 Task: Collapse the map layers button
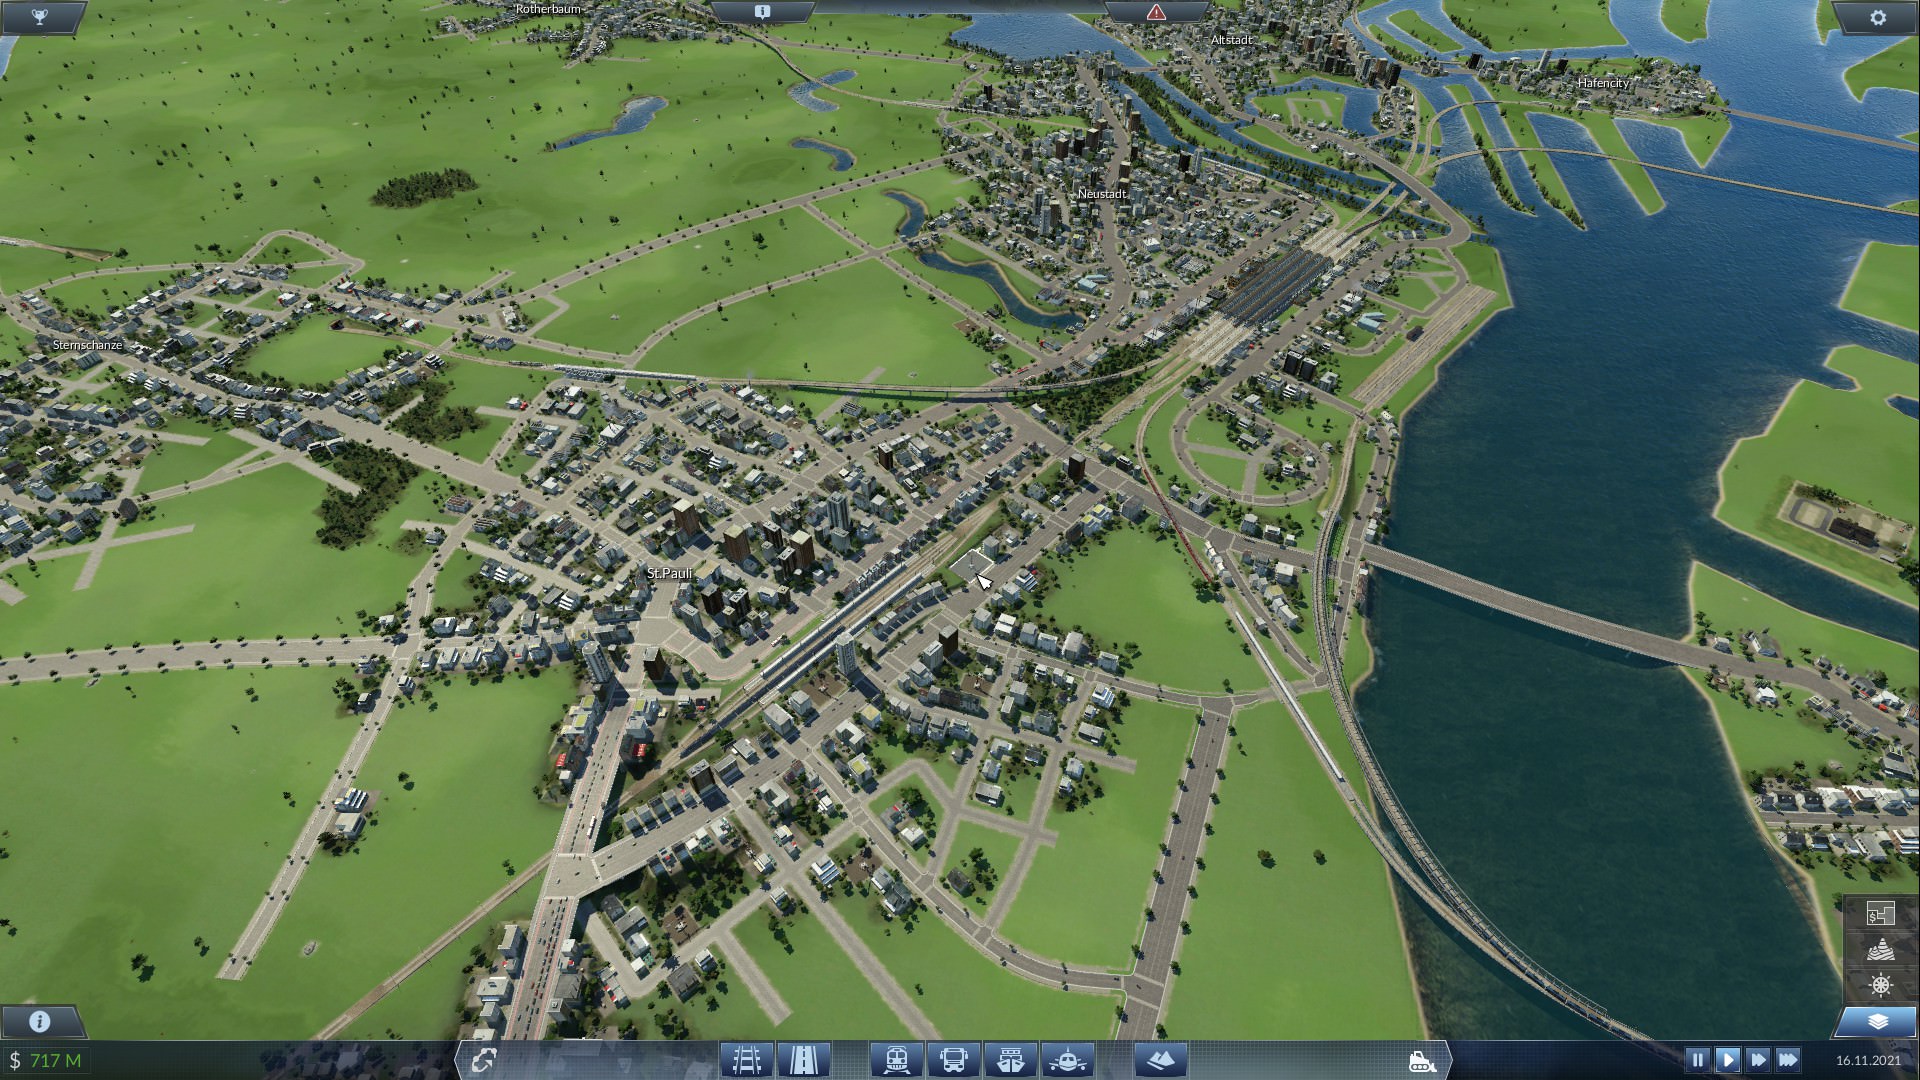1877,1021
